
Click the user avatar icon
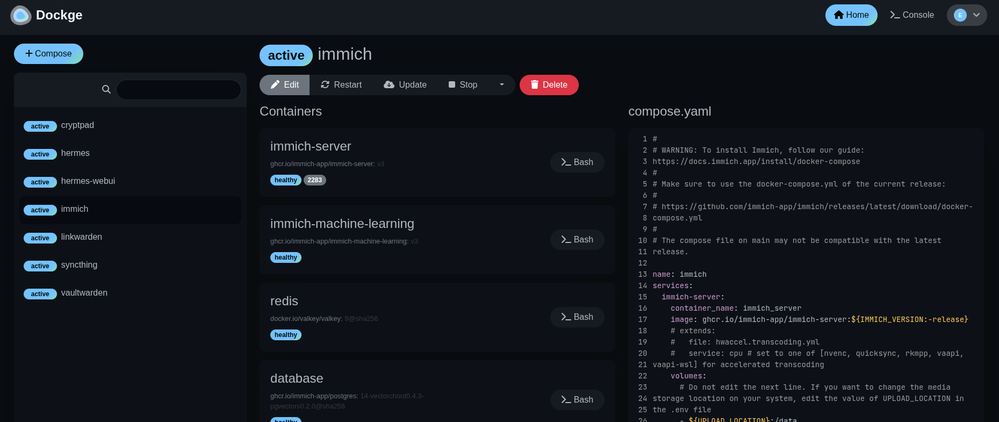pyautogui.click(x=959, y=15)
